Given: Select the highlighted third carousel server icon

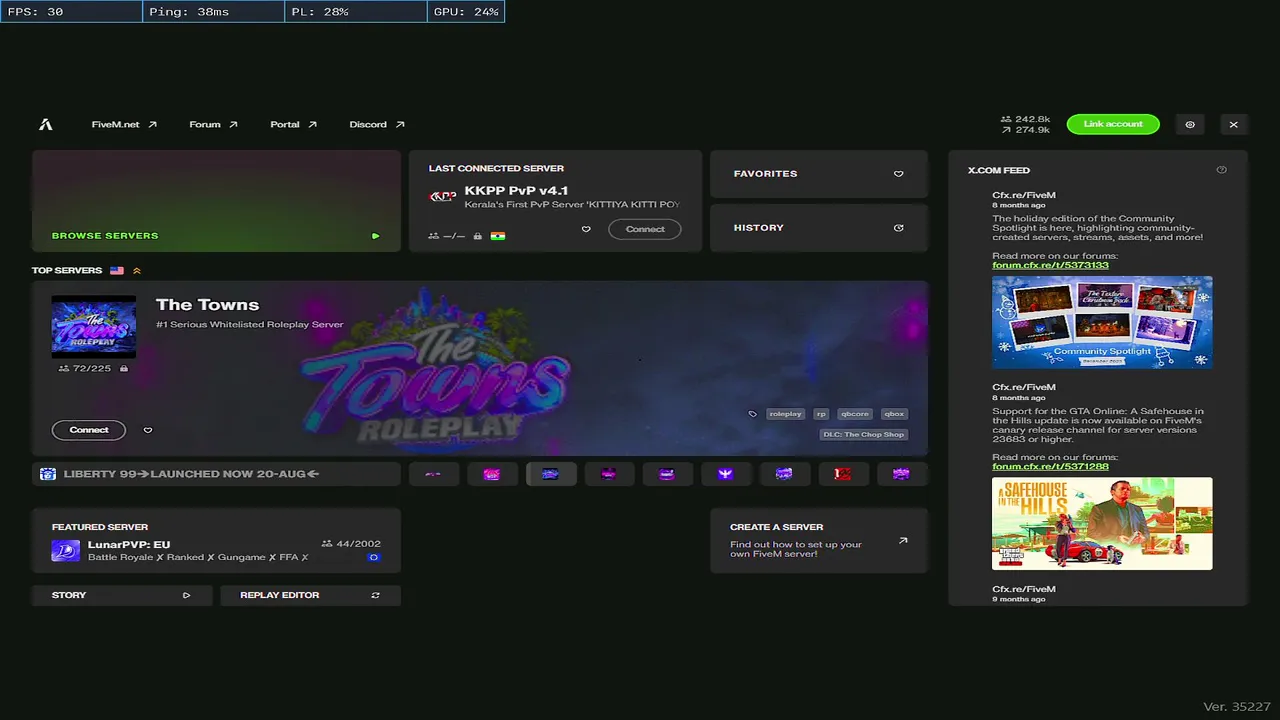Looking at the screenshot, I should 551,474.
